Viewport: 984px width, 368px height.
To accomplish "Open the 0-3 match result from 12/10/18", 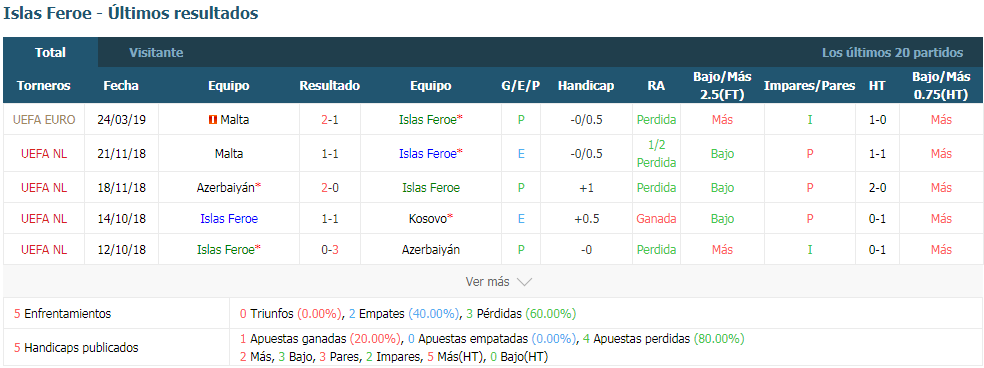I will click(329, 249).
